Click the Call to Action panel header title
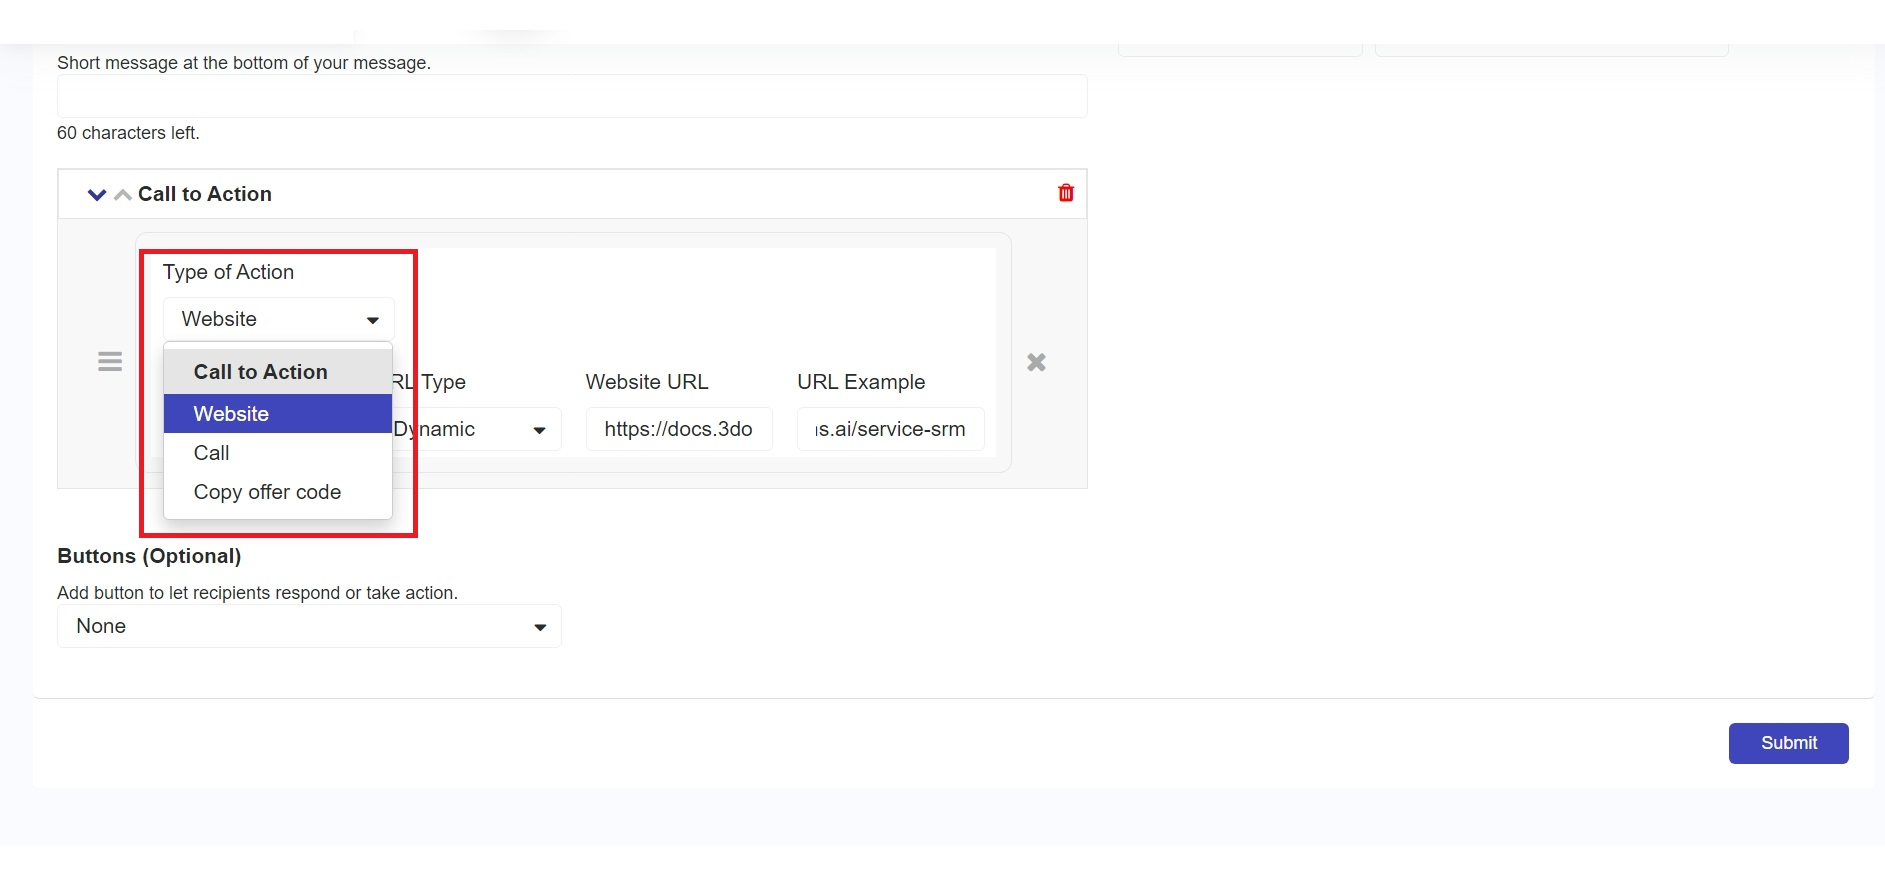 pos(205,194)
